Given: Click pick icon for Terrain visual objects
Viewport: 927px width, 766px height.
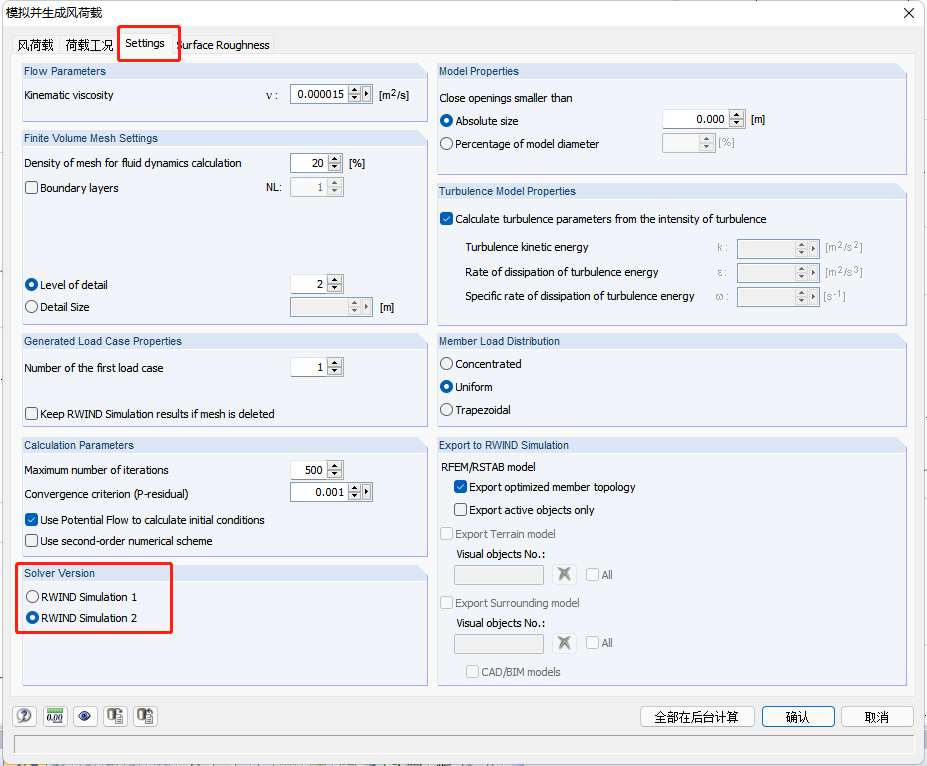Looking at the screenshot, I should tap(564, 574).
